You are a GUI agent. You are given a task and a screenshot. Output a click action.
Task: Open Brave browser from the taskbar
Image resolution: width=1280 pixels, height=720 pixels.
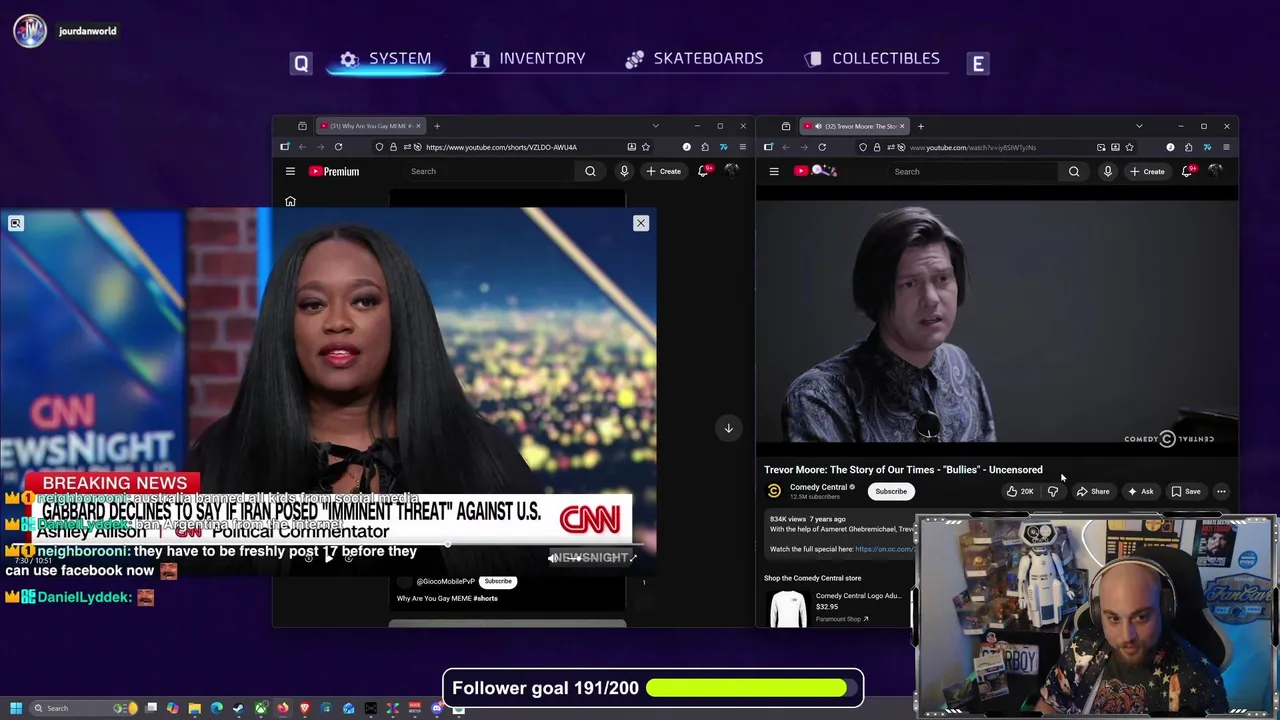(305, 708)
